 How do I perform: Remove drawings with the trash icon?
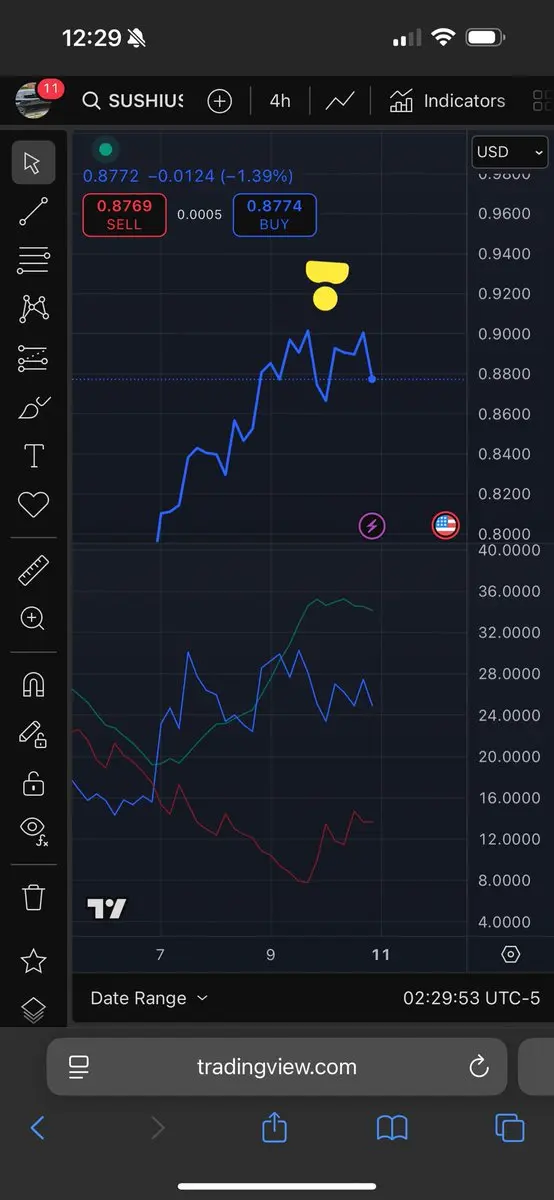tap(33, 897)
